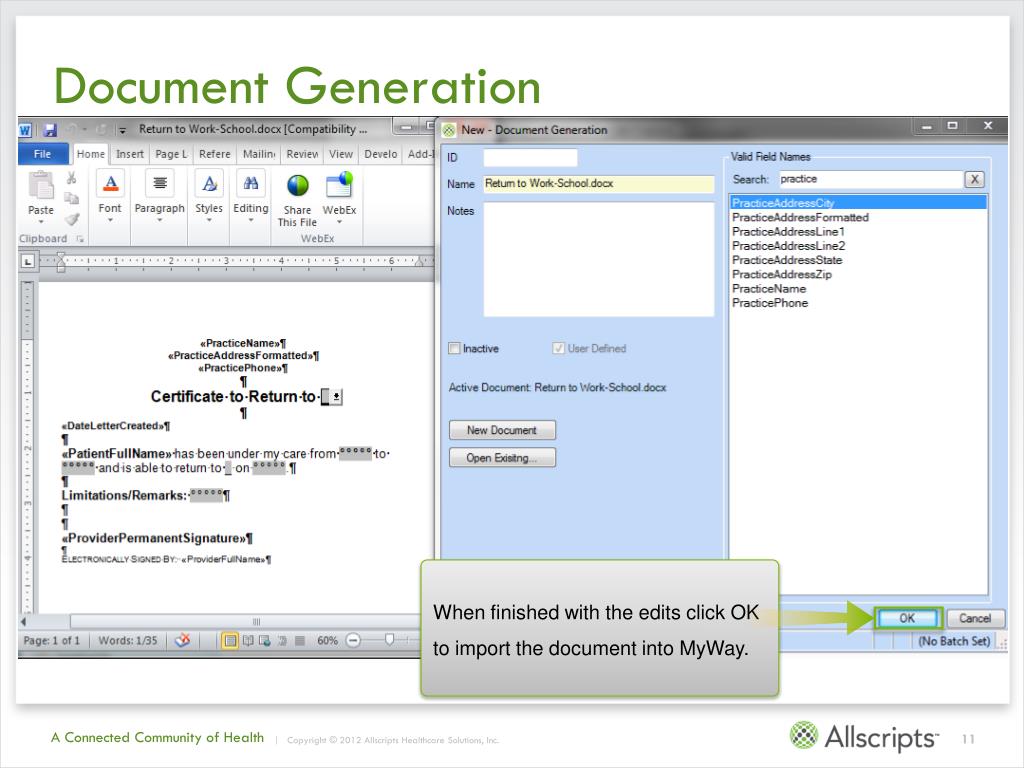
Task: Select PracticeAddressZip in field list
Action: tap(858, 274)
